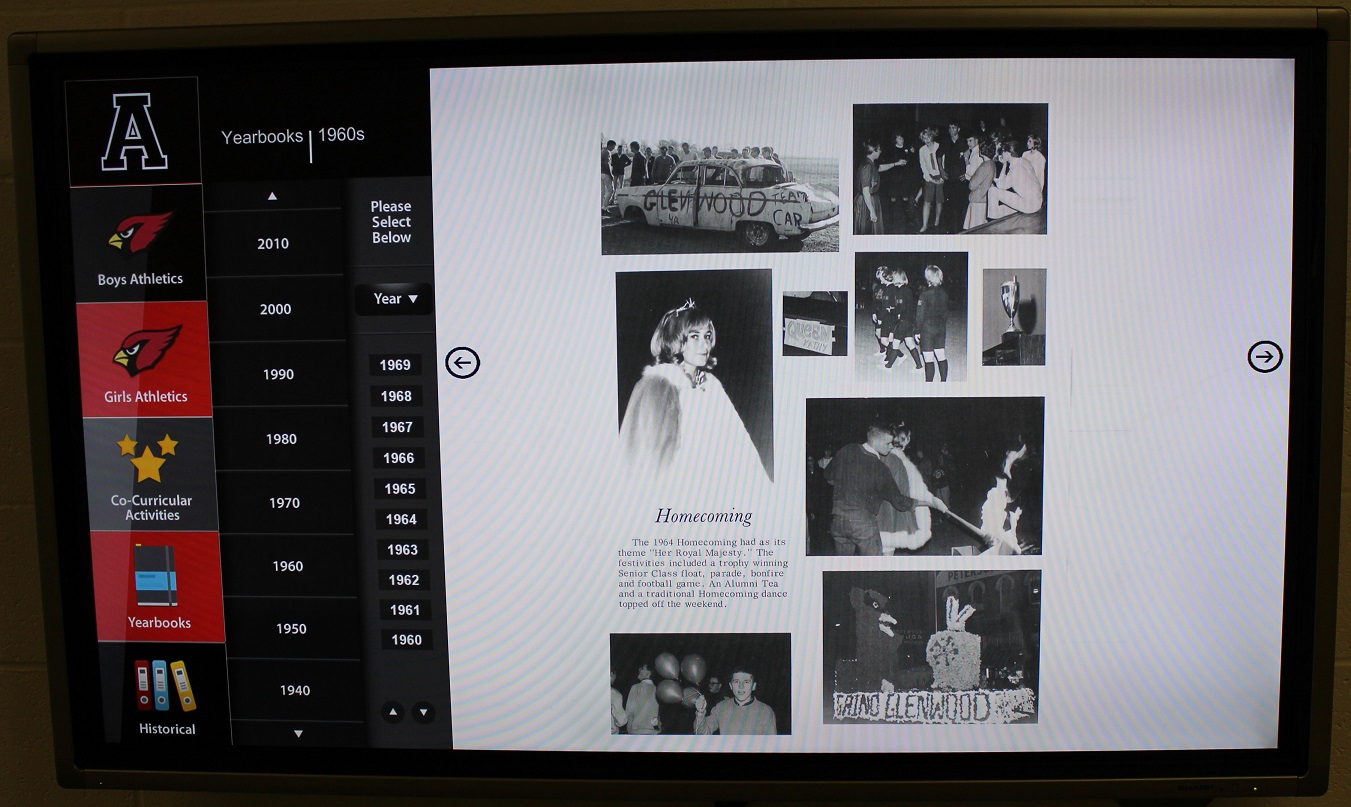This screenshot has height=807, width=1351.
Task: Tap the large letter A logo
Action: [134, 131]
